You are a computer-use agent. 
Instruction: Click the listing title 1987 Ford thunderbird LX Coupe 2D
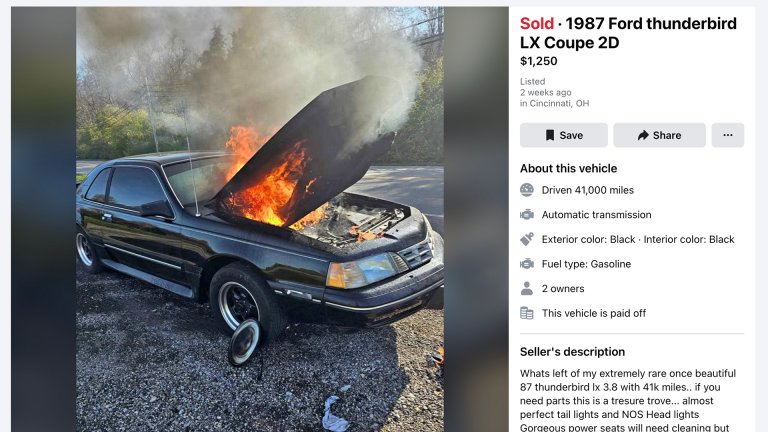coord(628,33)
